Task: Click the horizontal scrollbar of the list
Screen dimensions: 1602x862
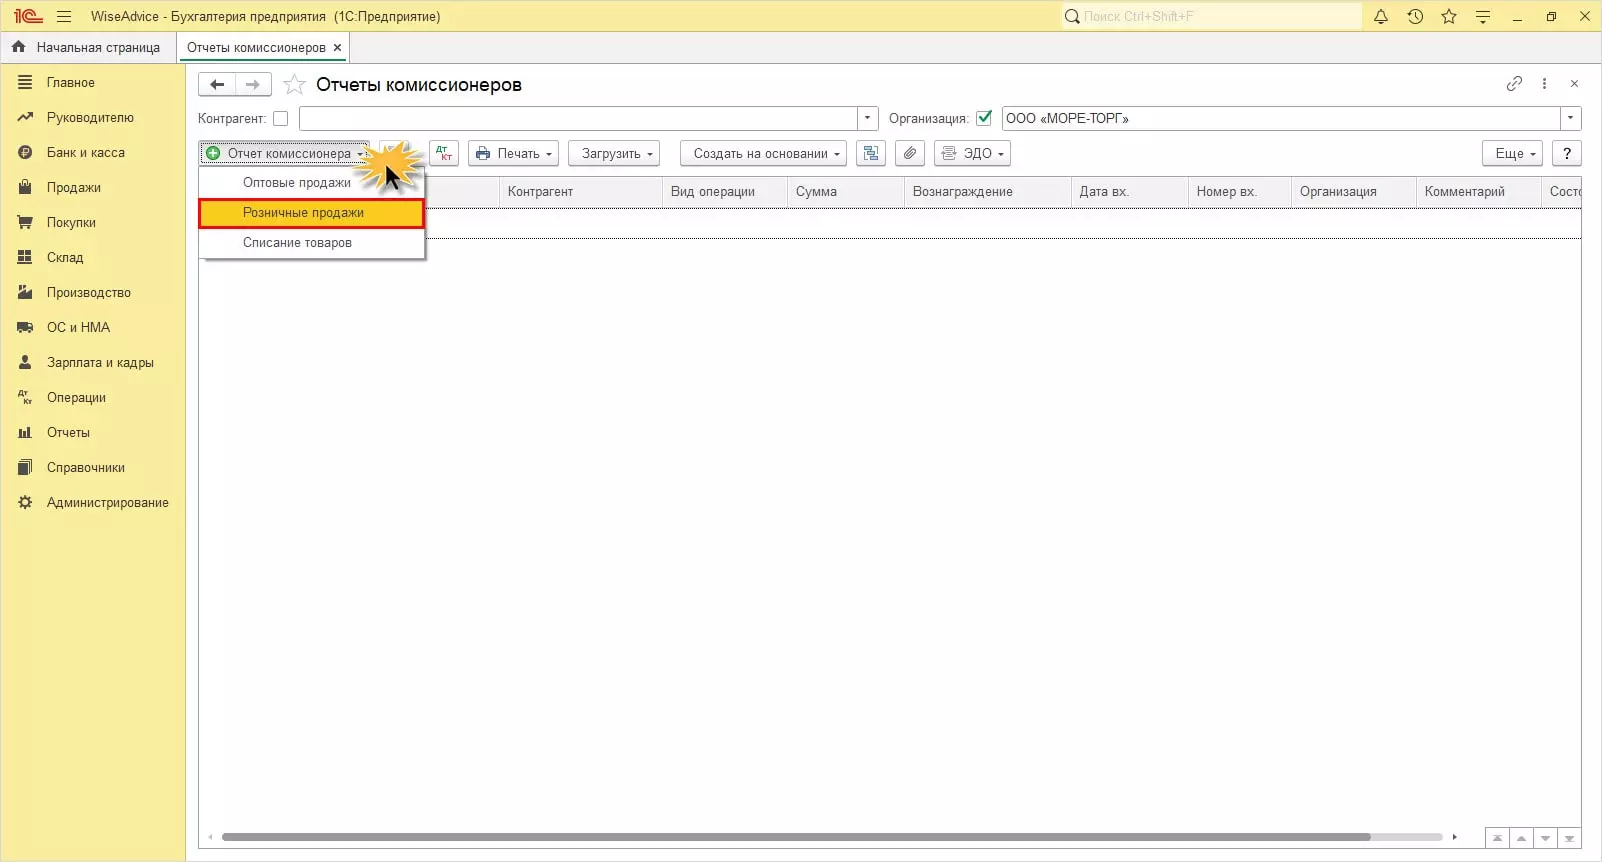Action: click(796, 837)
